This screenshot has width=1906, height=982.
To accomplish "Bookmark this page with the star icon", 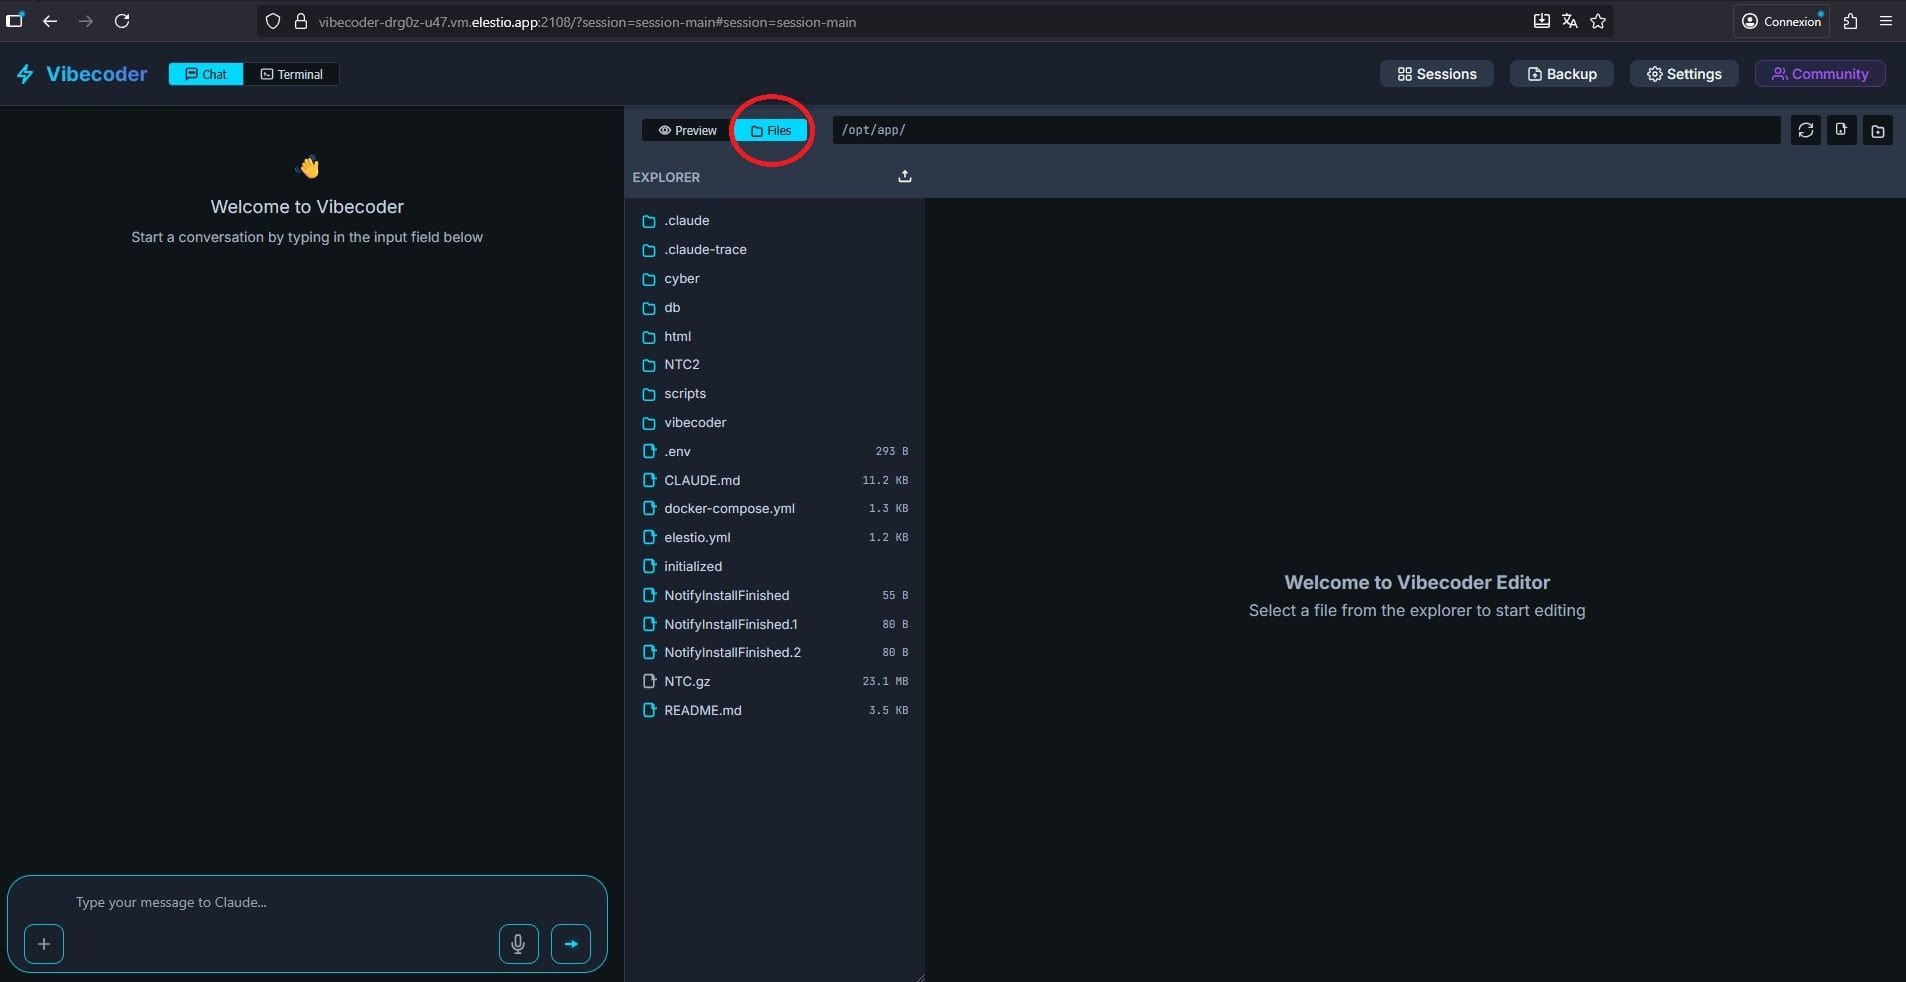I will 1598,21.
